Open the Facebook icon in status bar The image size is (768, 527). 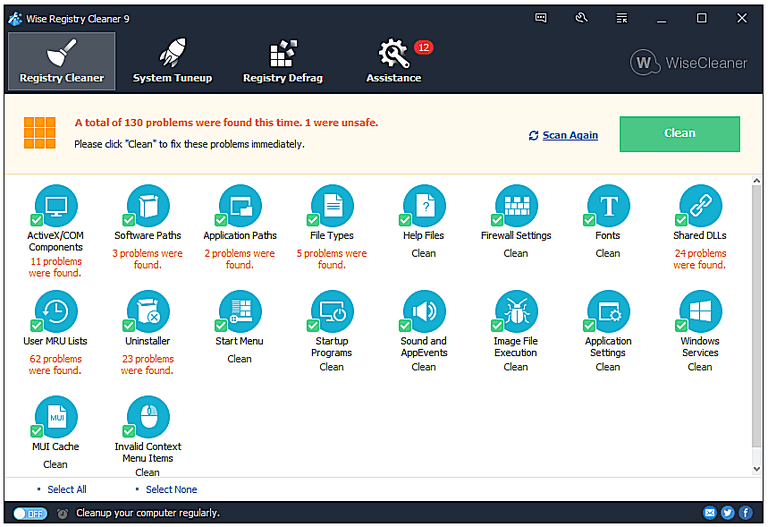tap(745, 513)
